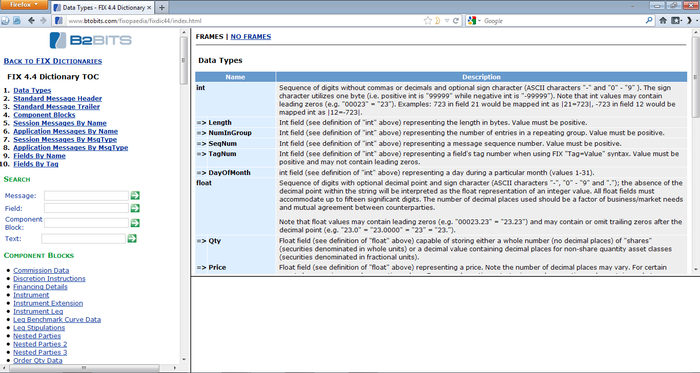Click the search magnifier icon

649,21
